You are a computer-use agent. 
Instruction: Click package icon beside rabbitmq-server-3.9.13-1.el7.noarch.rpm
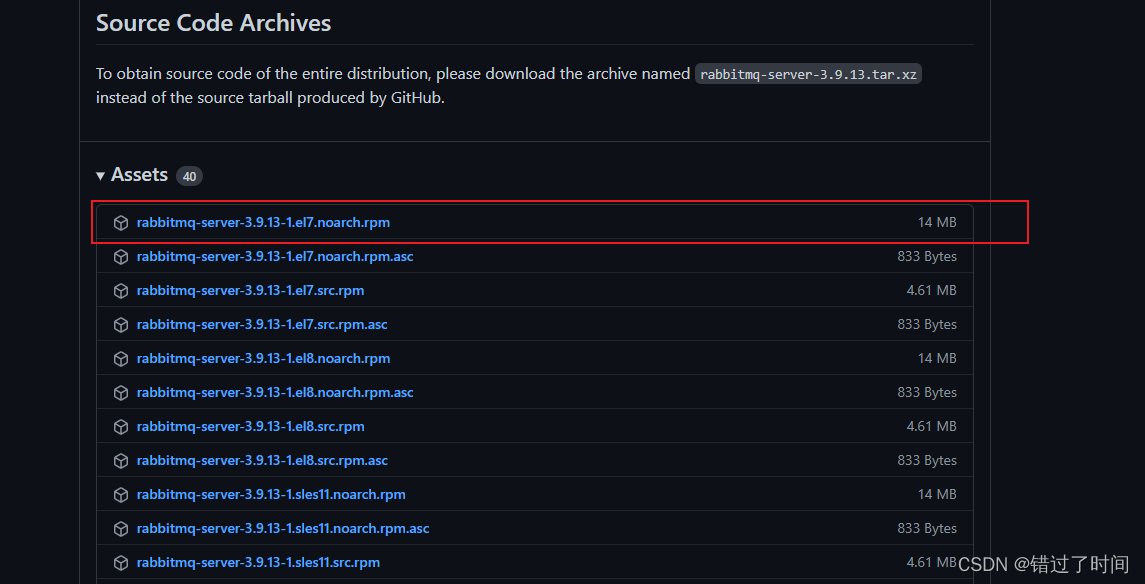(x=121, y=223)
